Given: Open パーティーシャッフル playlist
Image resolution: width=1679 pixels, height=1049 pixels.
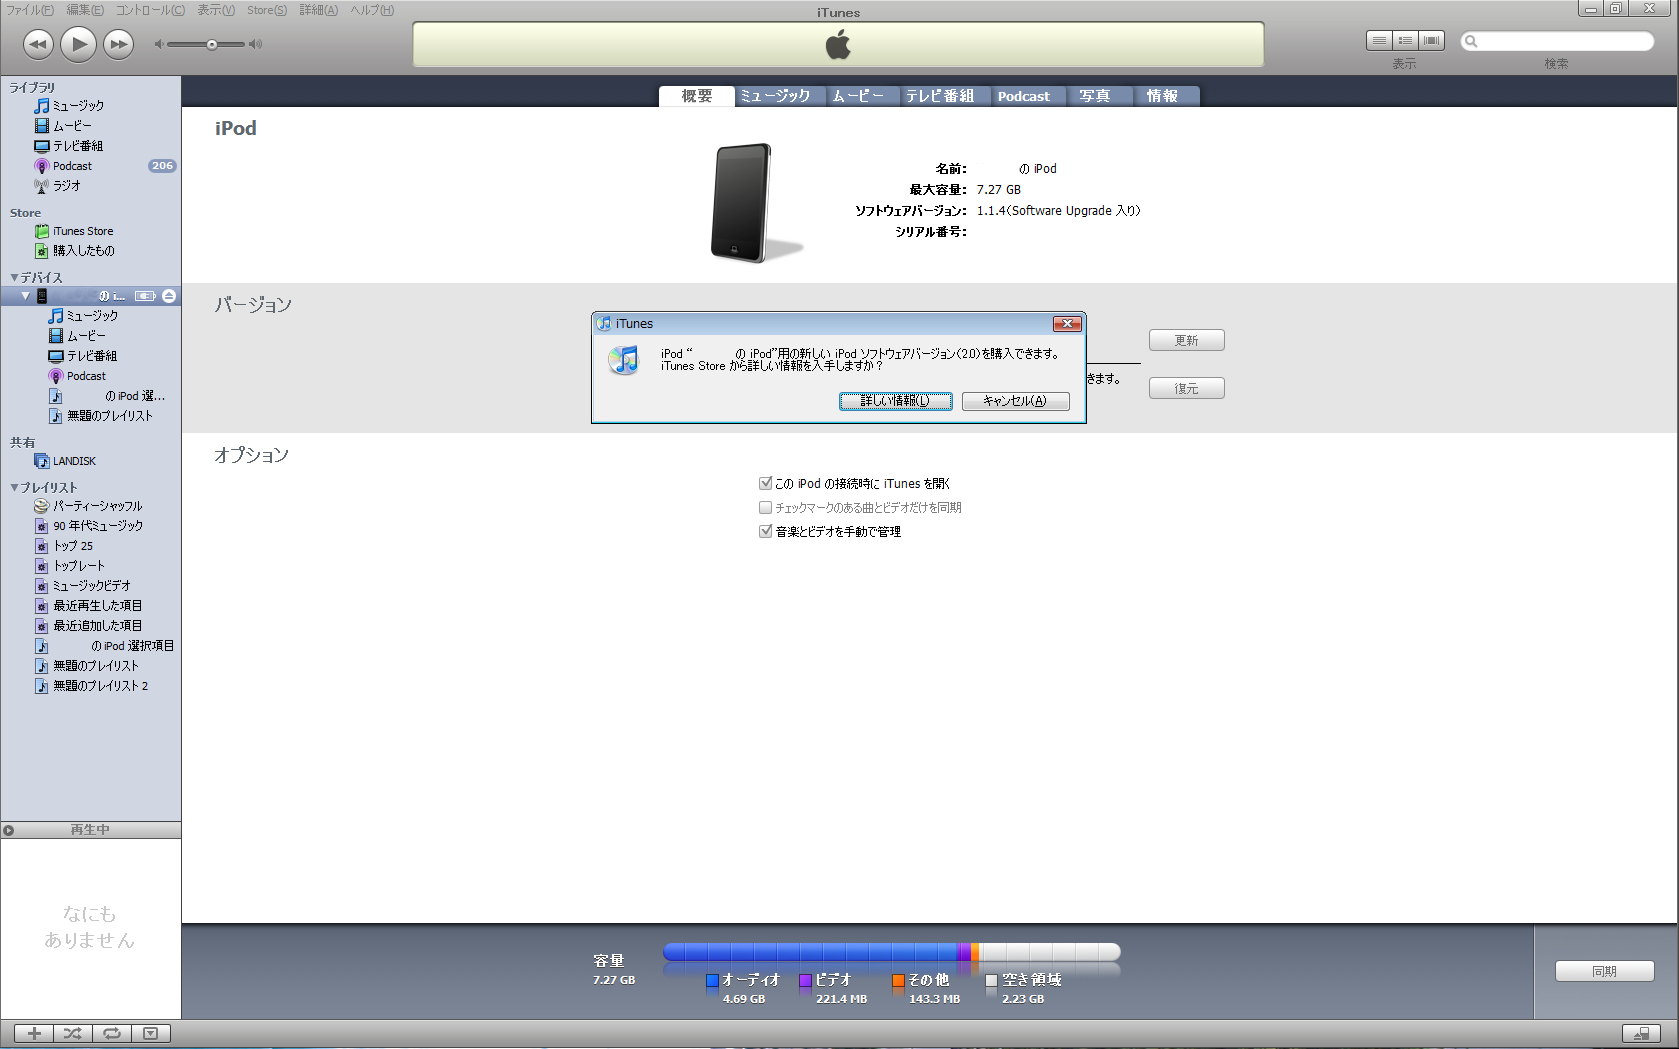Looking at the screenshot, I should click(97, 506).
